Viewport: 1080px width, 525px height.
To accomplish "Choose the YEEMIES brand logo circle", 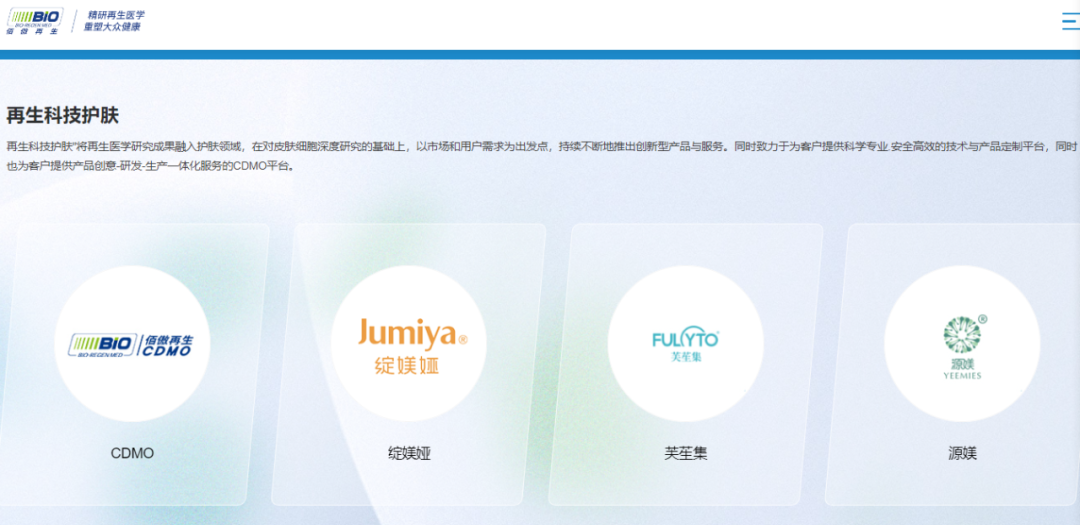I will 962,344.
